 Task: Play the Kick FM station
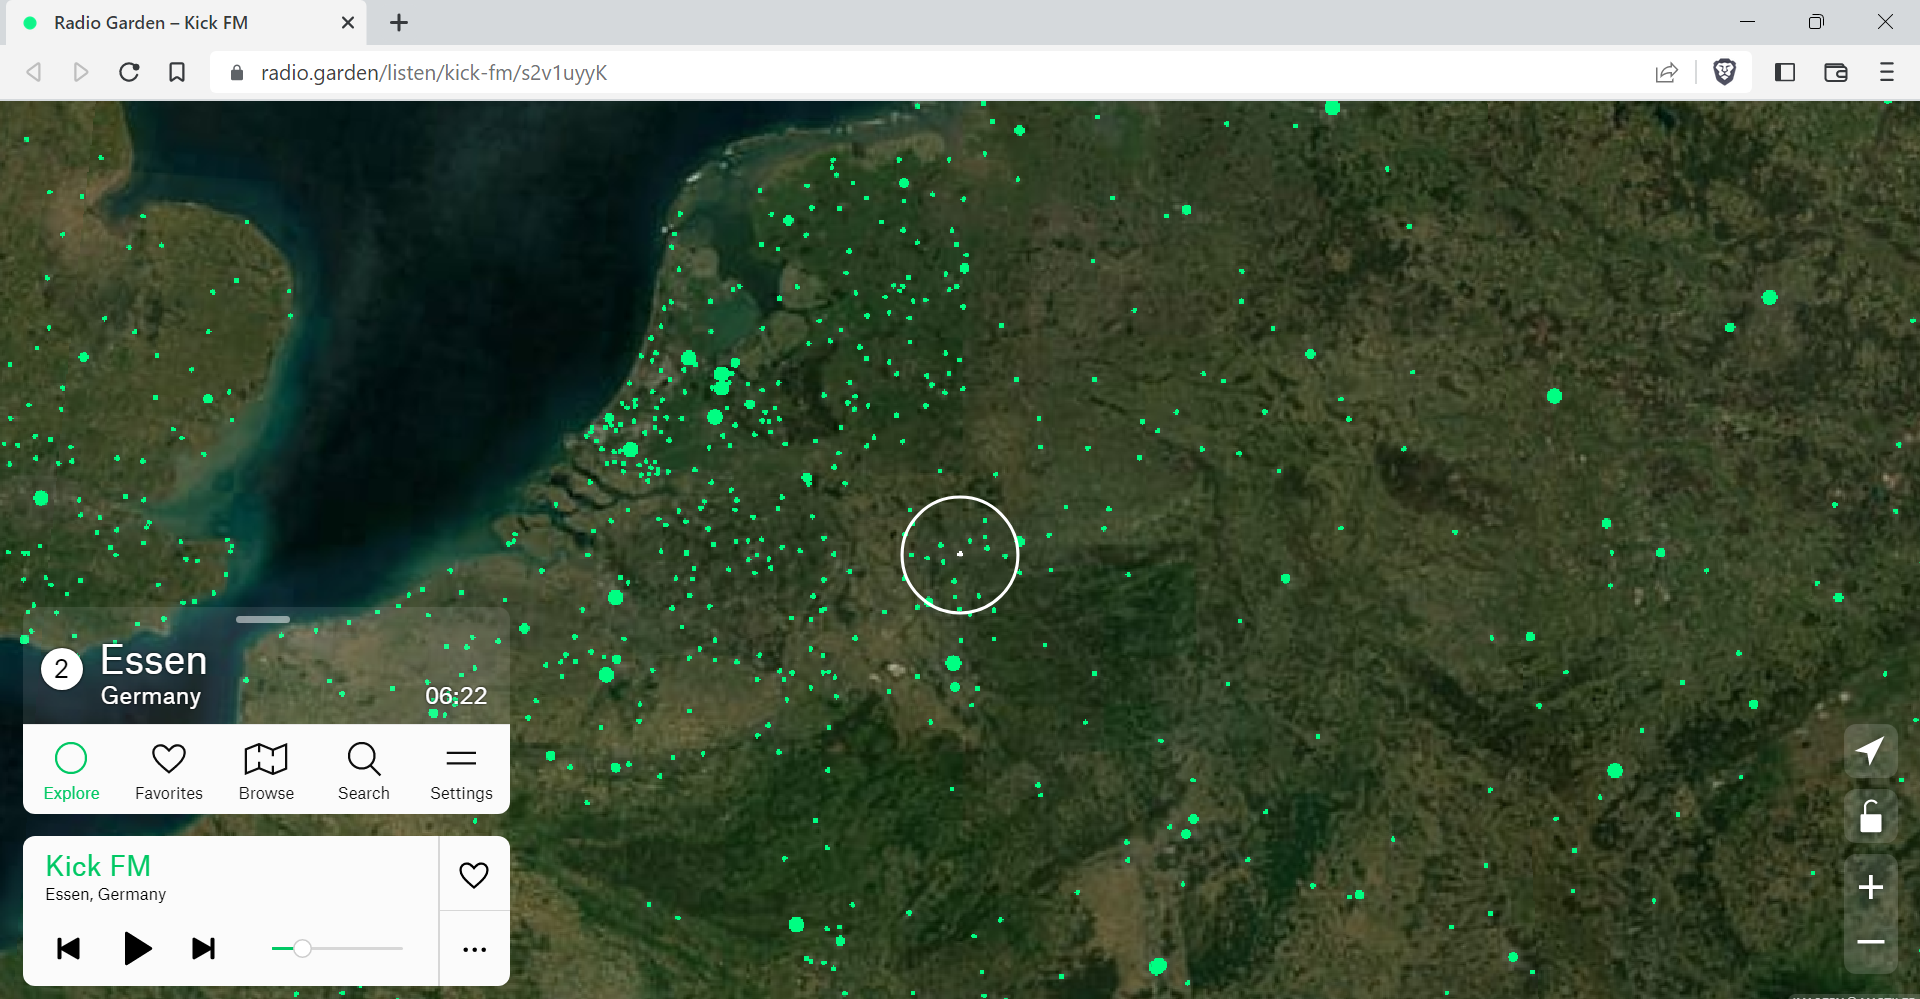137,948
